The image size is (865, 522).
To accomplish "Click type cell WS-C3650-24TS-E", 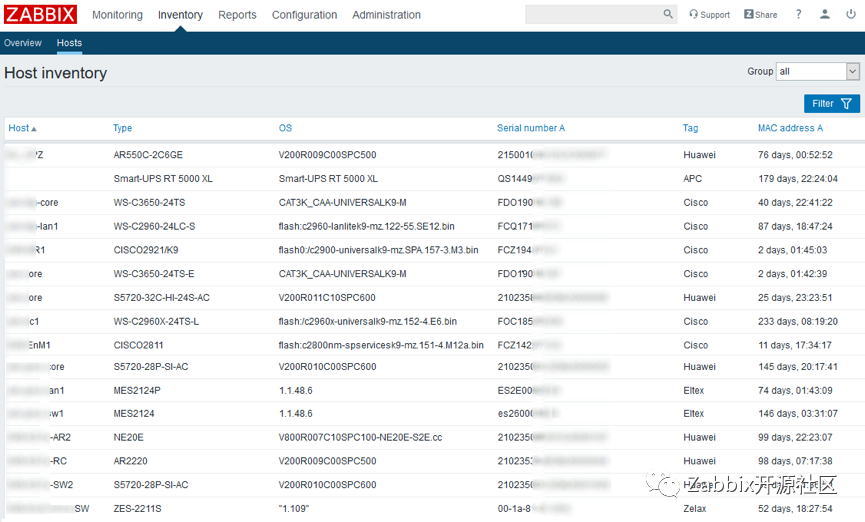I will pos(154,274).
